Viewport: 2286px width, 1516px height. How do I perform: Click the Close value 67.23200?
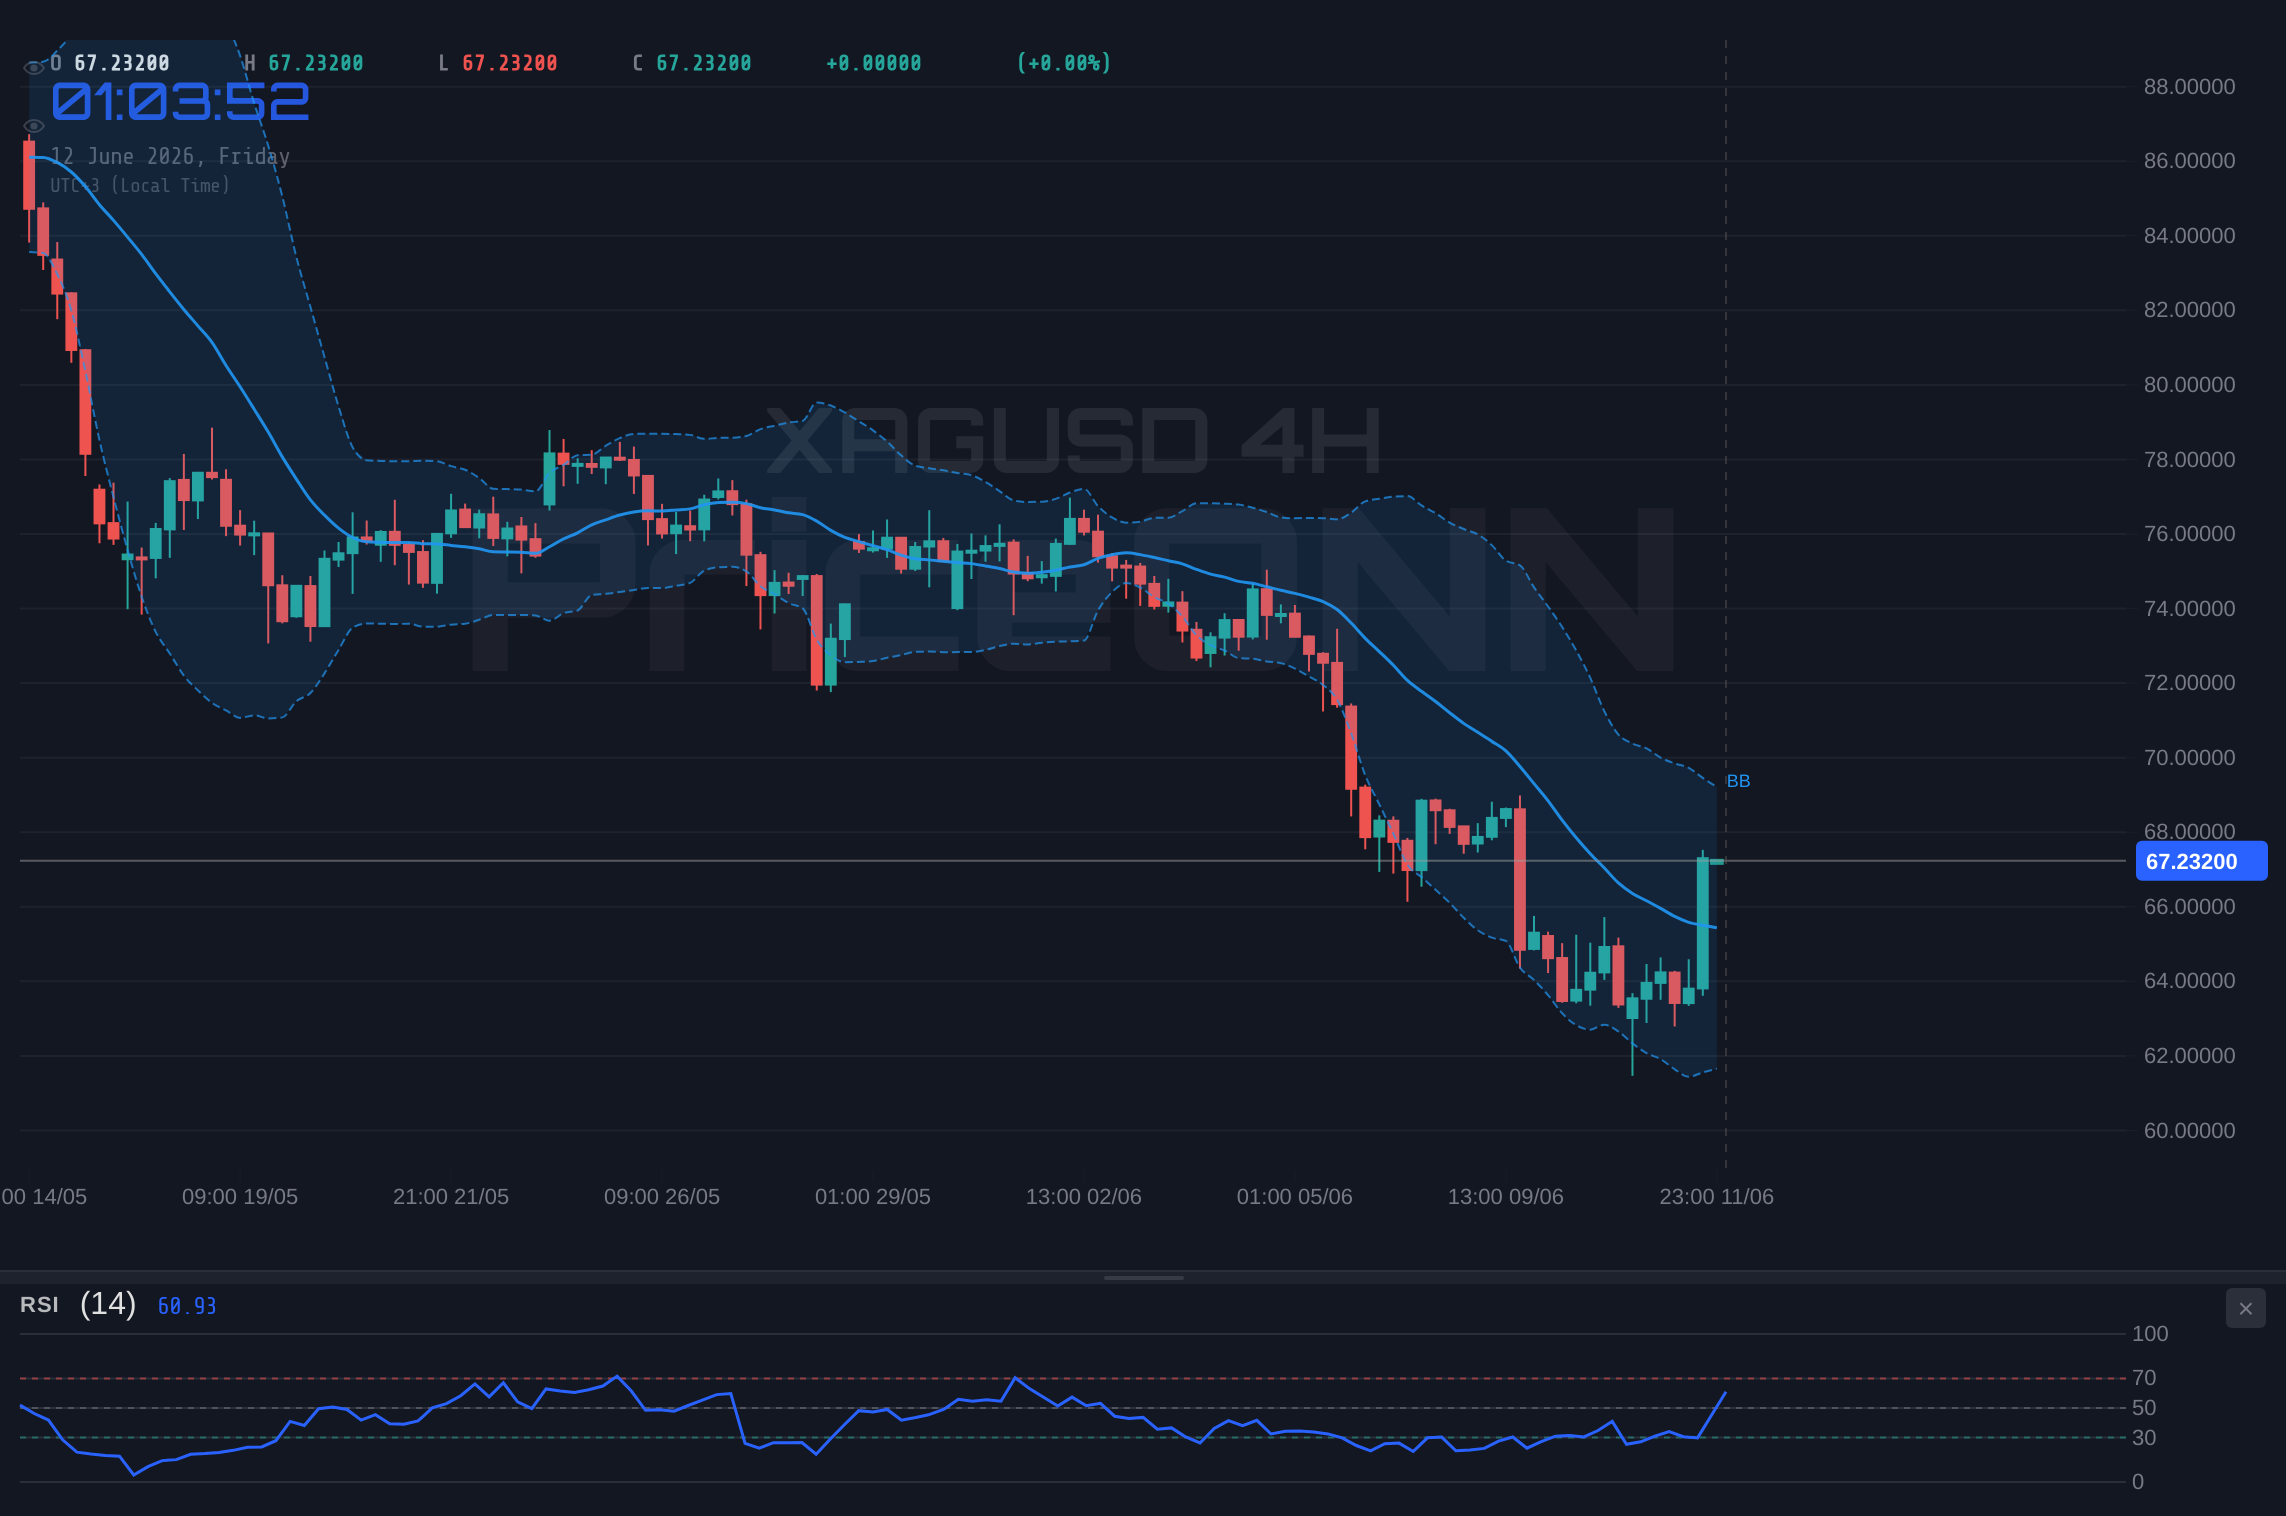[x=704, y=63]
